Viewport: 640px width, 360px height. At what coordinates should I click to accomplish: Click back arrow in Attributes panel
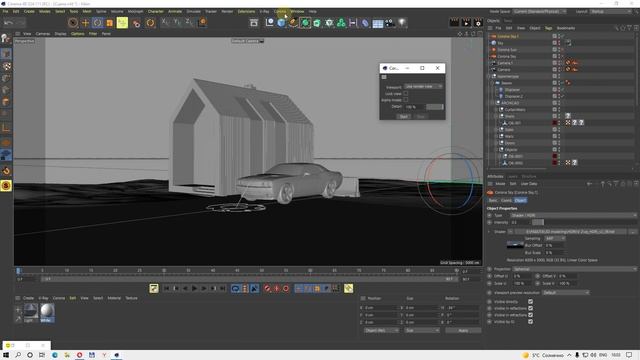pyautogui.click(x=589, y=184)
